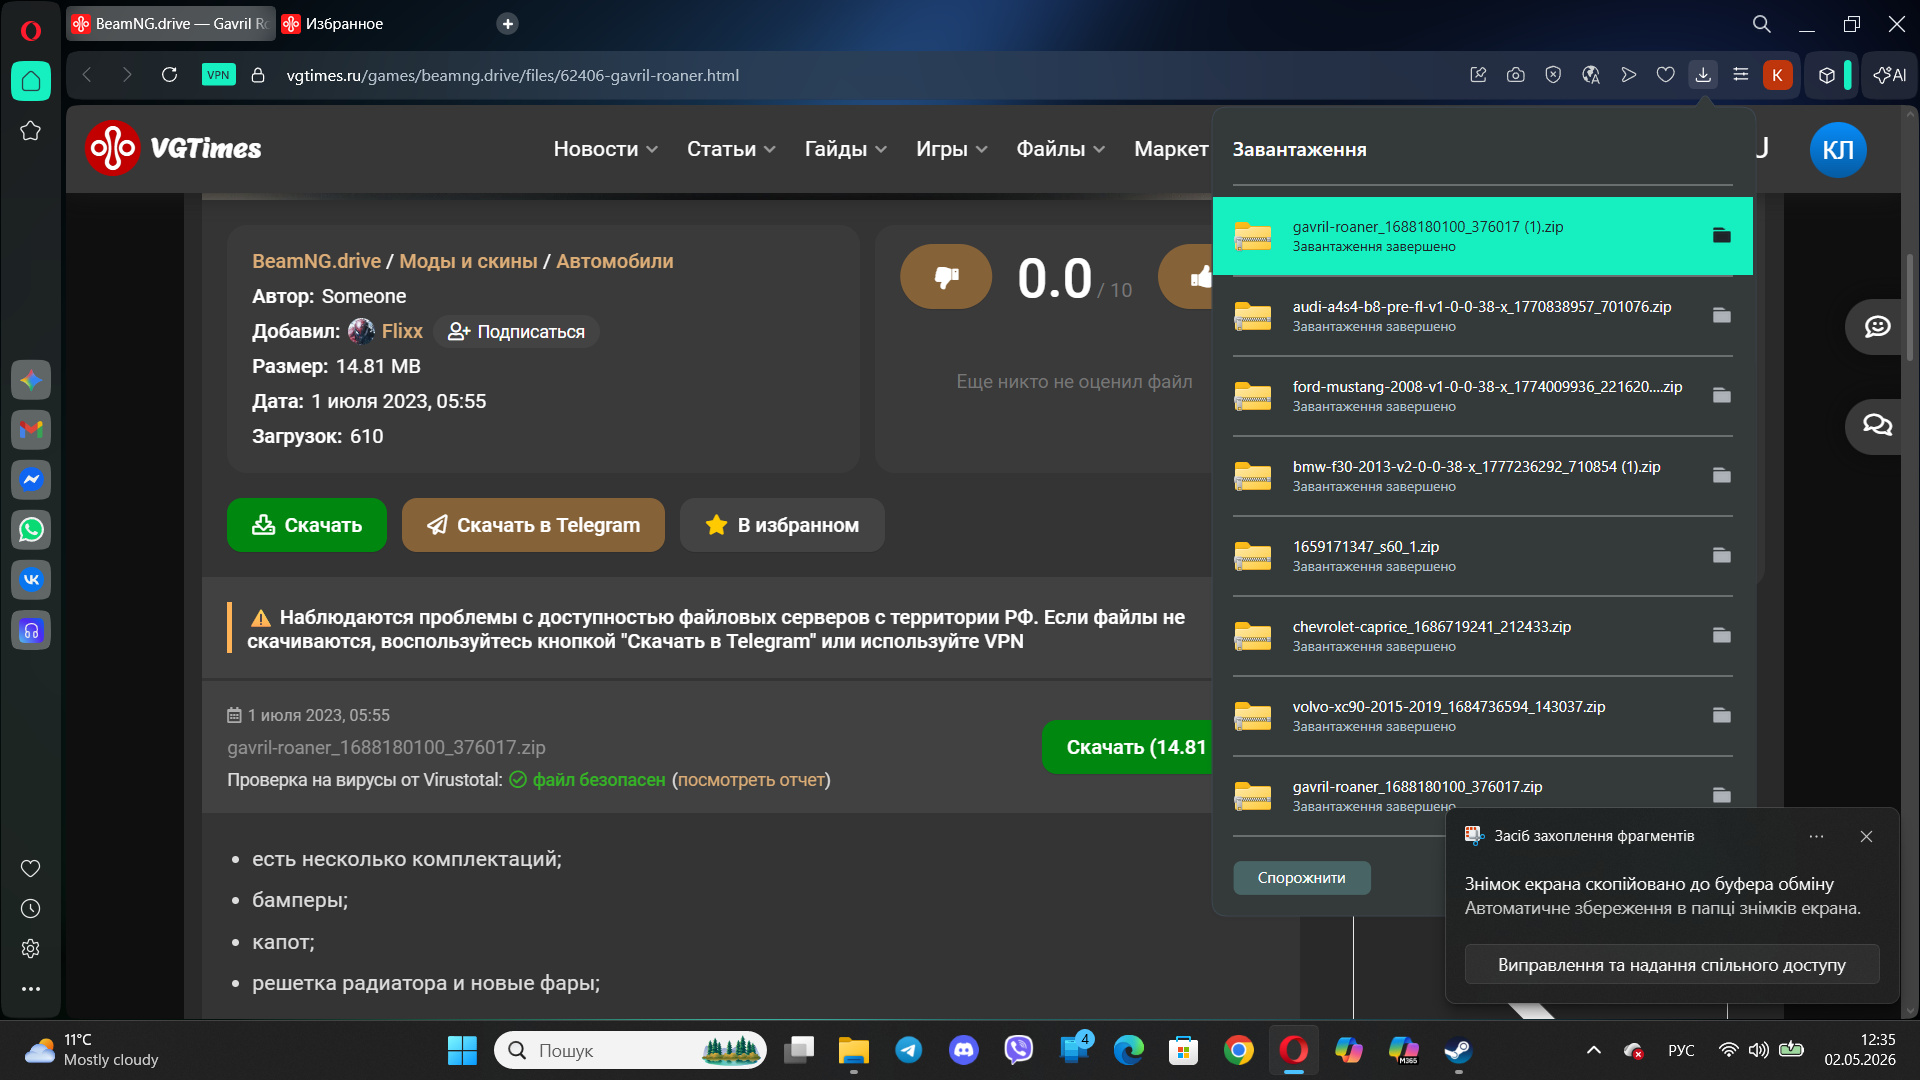The height and width of the screenshot is (1080, 1920).
Task: Open the VGTimes comments bubbles icon
Action: (x=1877, y=426)
